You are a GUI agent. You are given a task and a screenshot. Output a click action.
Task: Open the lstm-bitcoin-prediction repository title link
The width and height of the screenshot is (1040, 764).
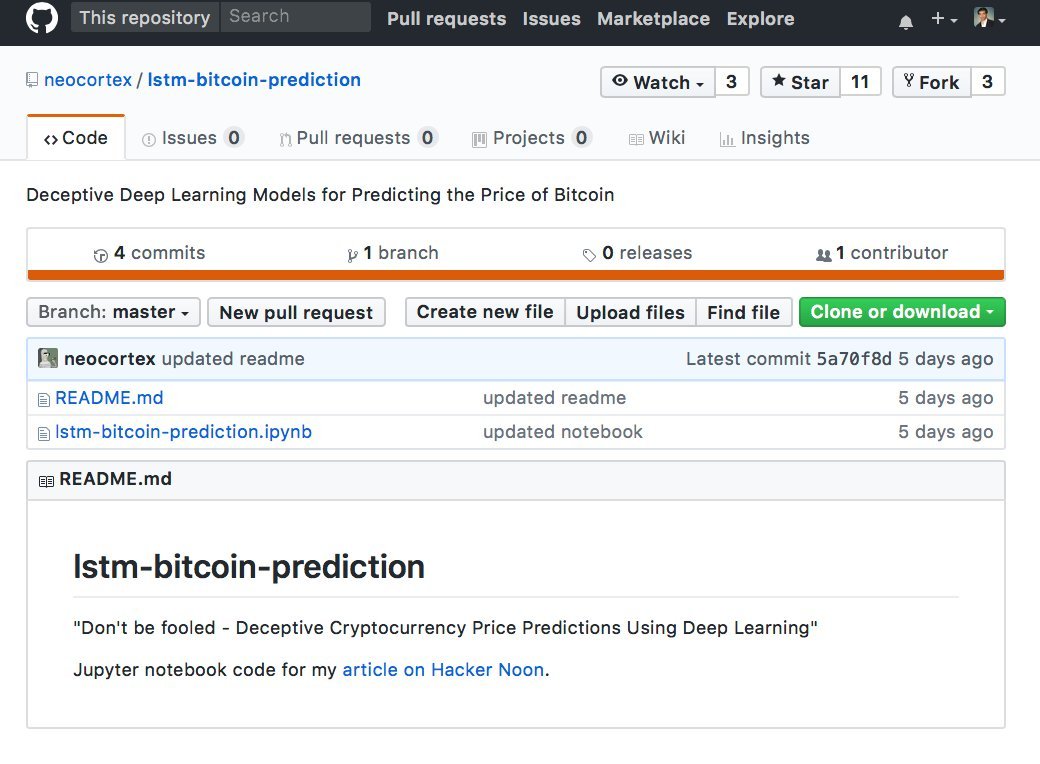pos(254,80)
